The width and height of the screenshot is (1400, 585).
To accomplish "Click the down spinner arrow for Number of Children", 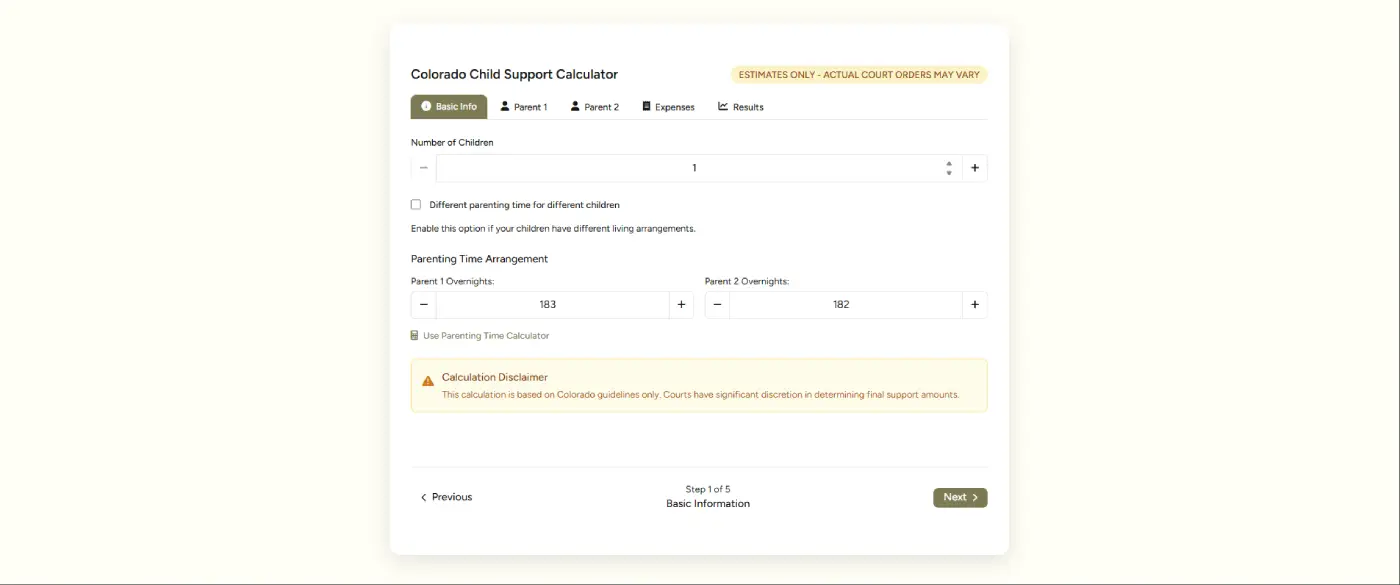I will [x=948, y=172].
